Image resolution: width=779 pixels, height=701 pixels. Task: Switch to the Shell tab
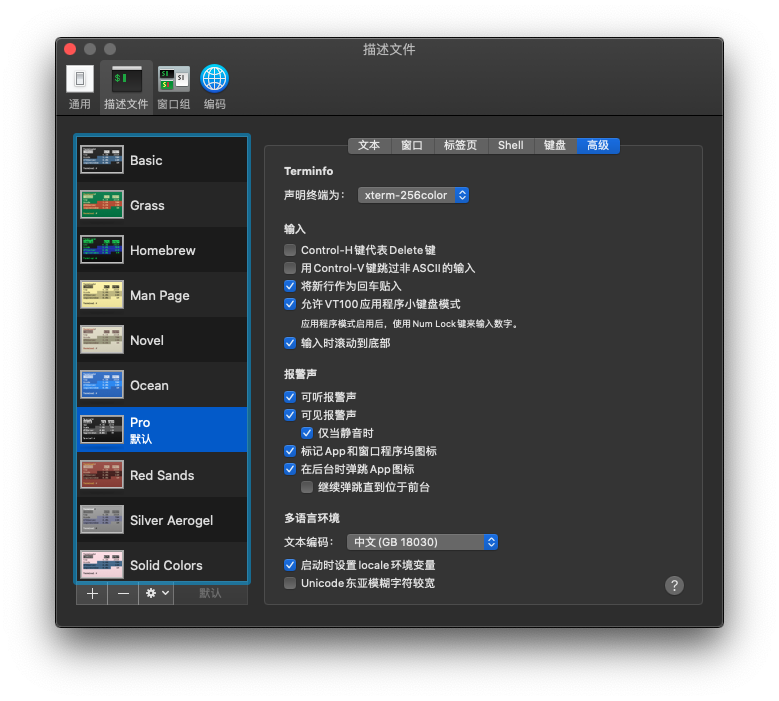point(510,145)
